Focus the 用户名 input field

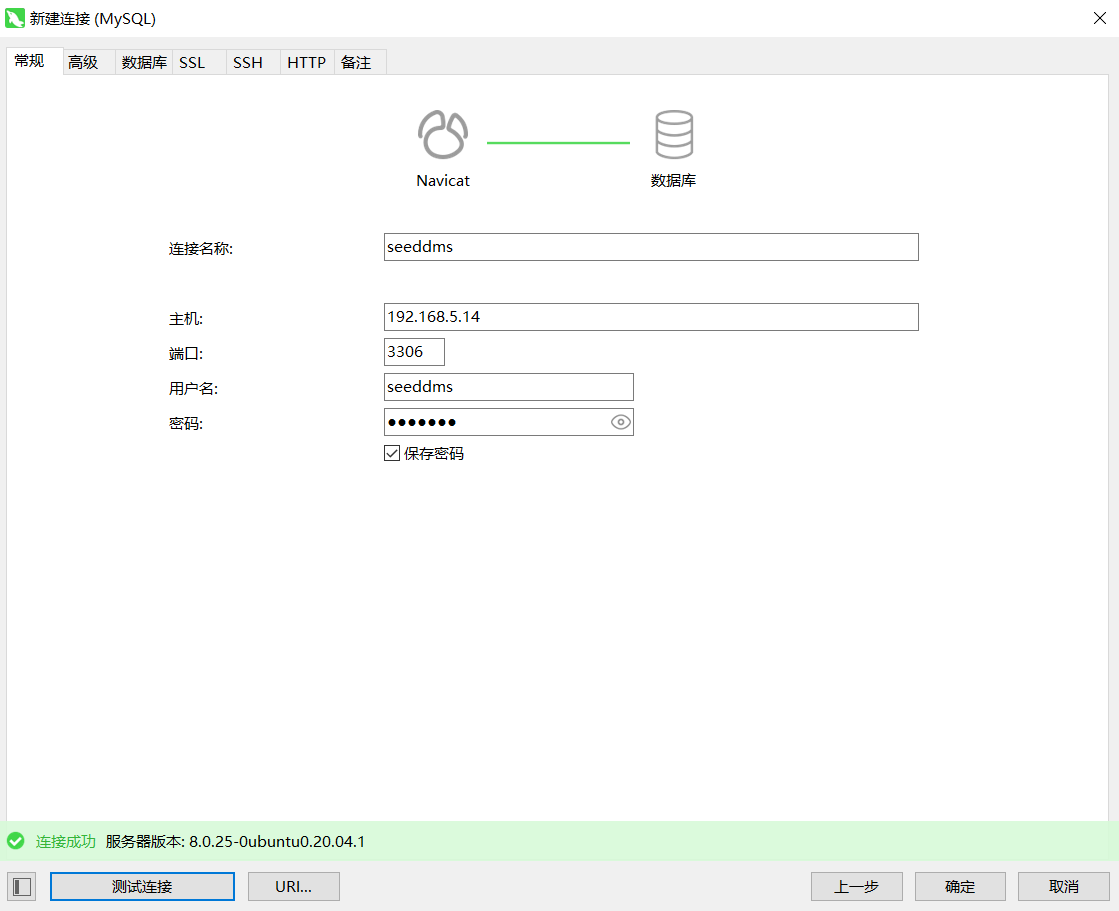click(508, 387)
